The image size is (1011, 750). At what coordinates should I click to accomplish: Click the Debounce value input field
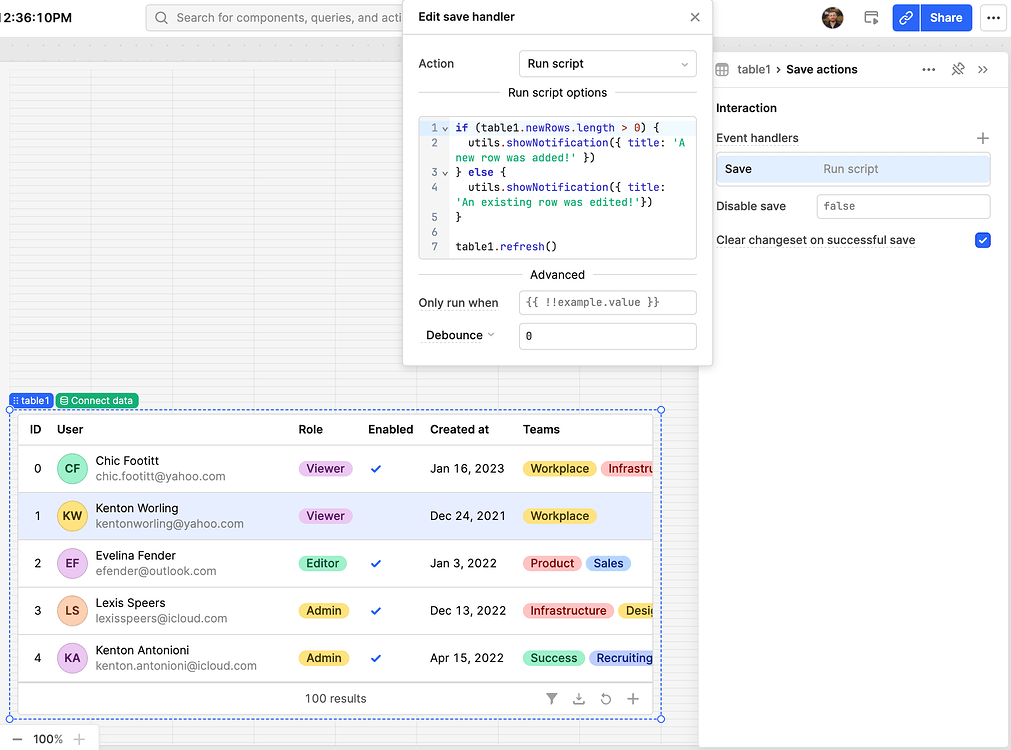607,336
